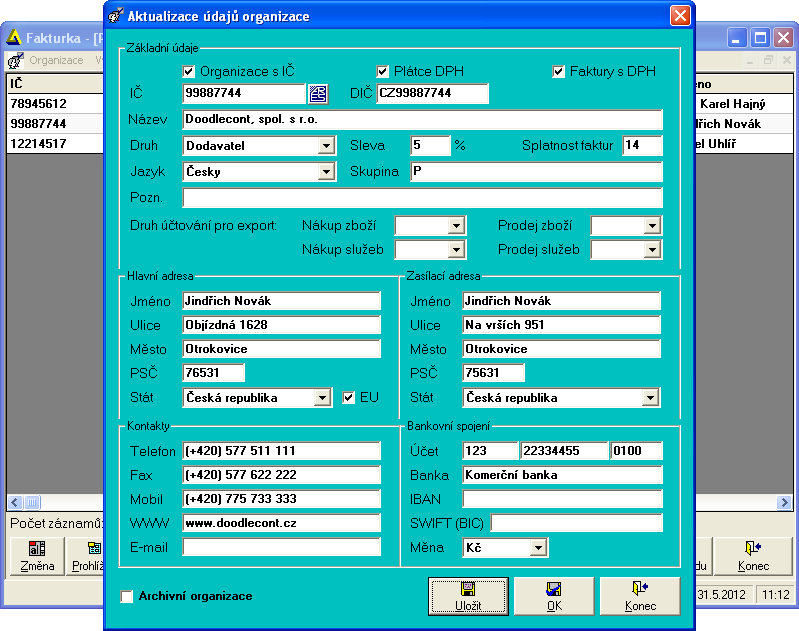Click Konec button in the dialog
The height and width of the screenshot is (631, 799).
[x=640, y=596]
